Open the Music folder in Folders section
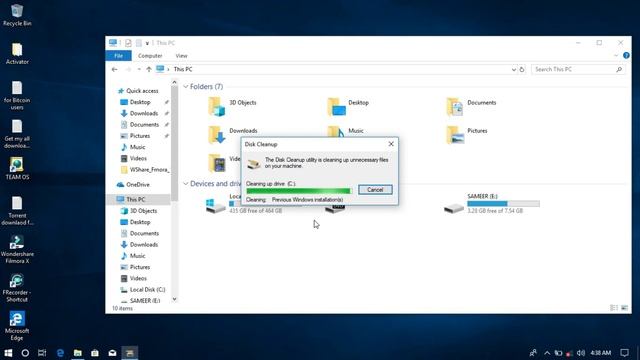Screen dimensions: 640x360 click(345, 131)
